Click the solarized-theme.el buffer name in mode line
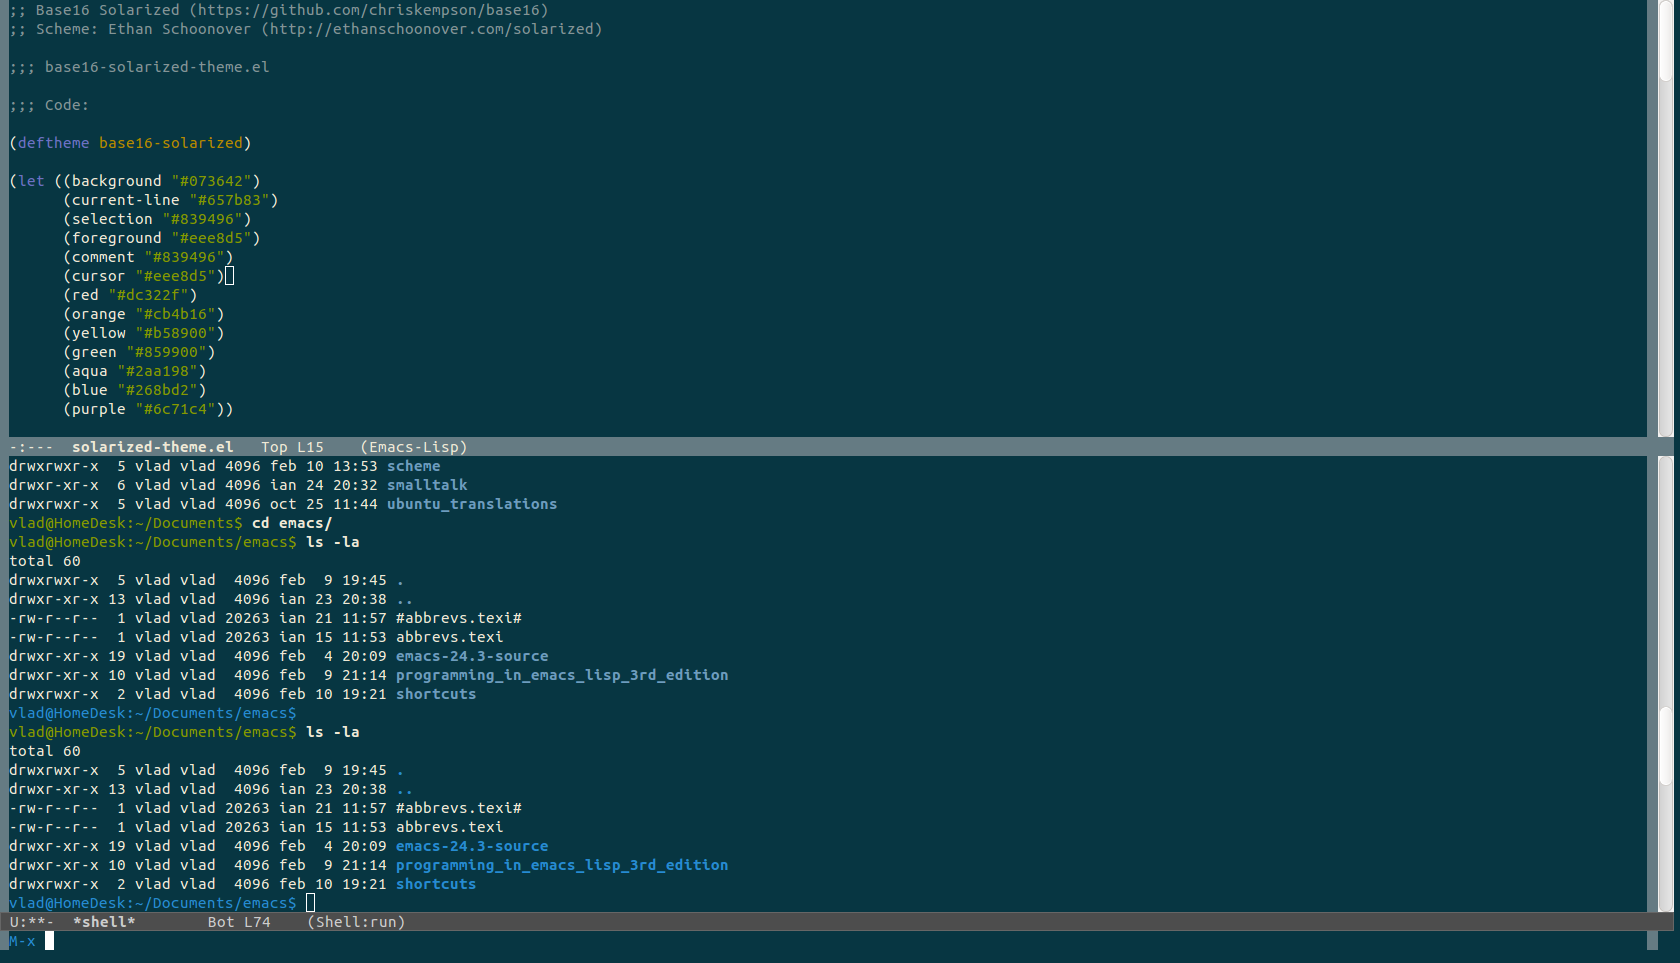 (152, 447)
